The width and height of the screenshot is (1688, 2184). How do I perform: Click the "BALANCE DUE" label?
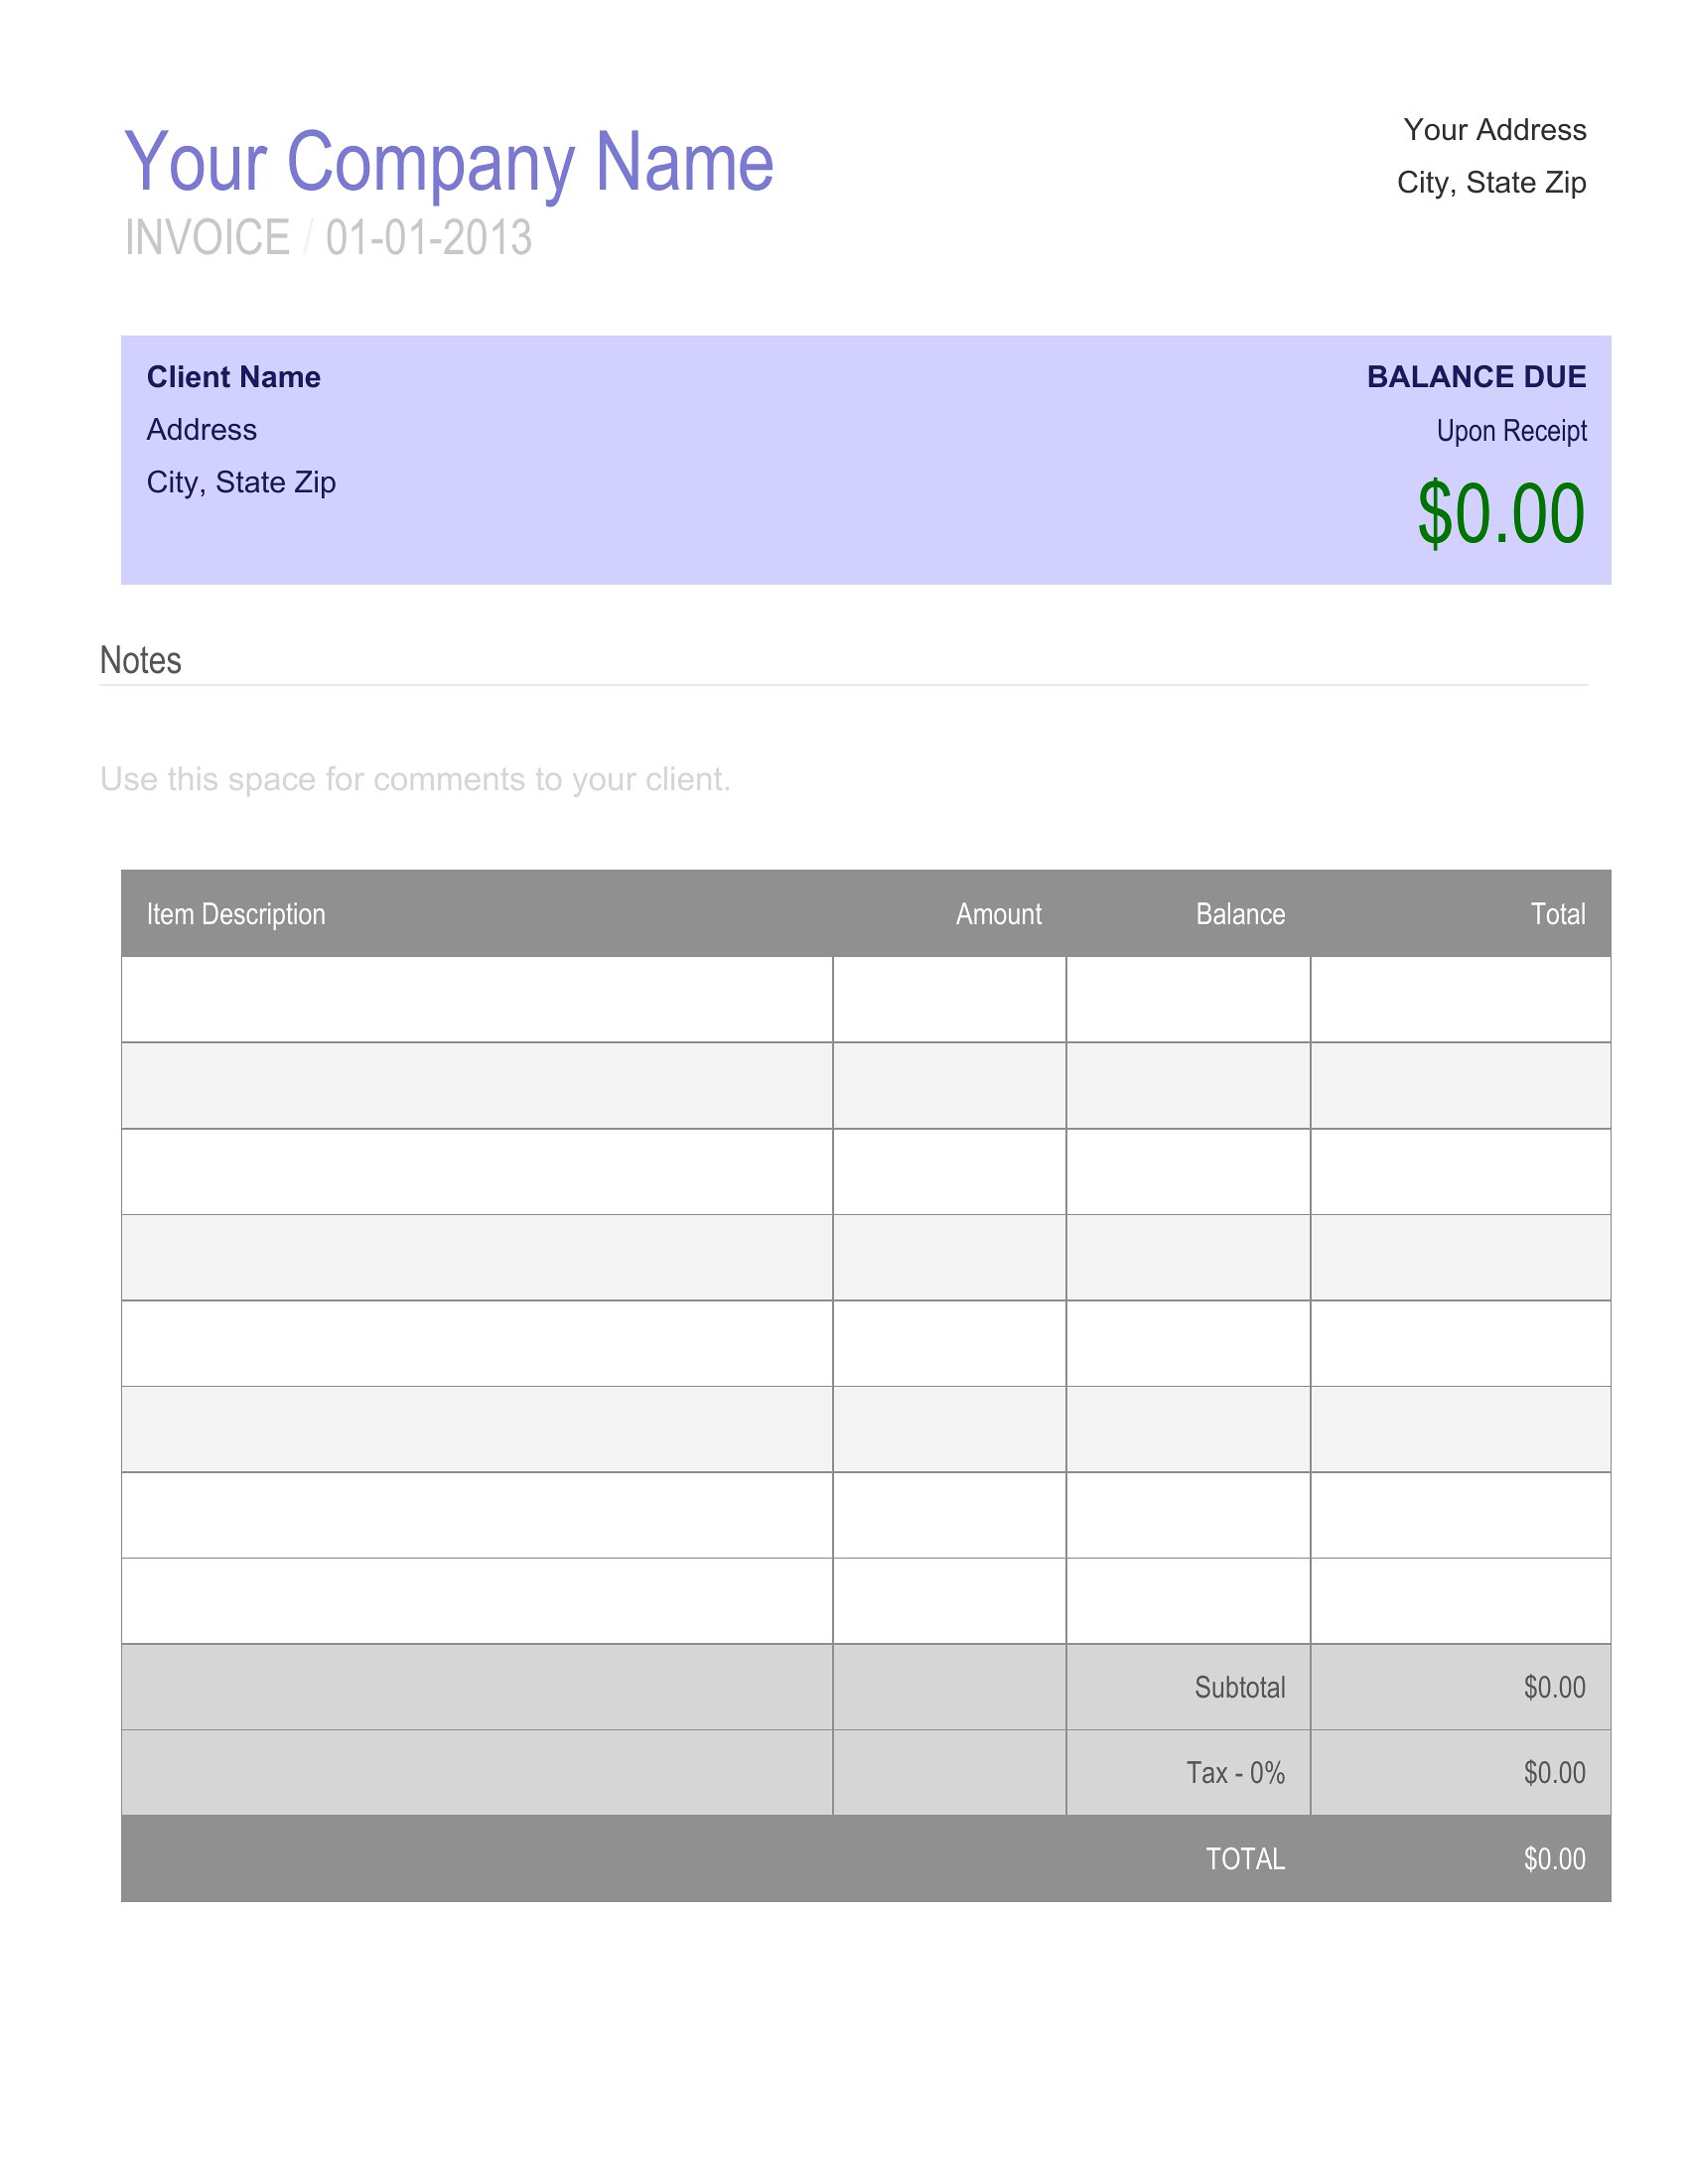point(1476,377)
